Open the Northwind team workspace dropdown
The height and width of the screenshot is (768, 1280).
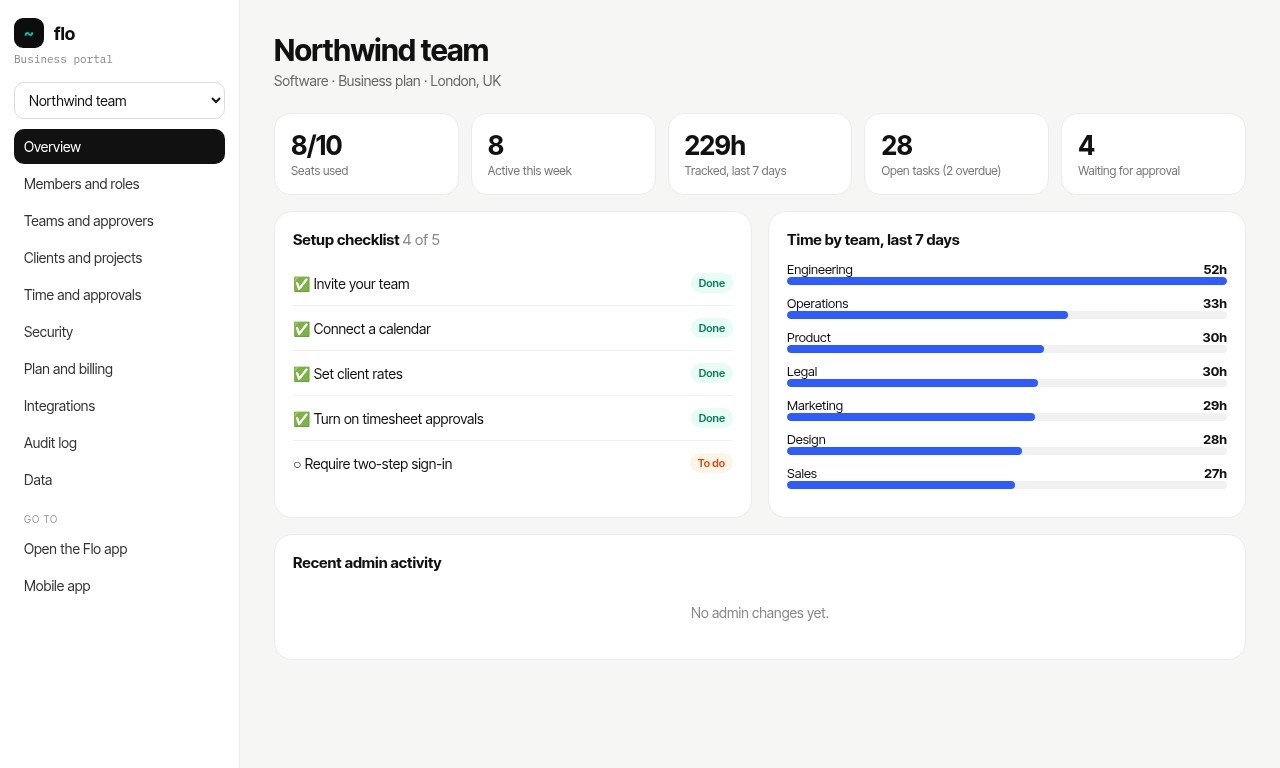tap(119, 101)
